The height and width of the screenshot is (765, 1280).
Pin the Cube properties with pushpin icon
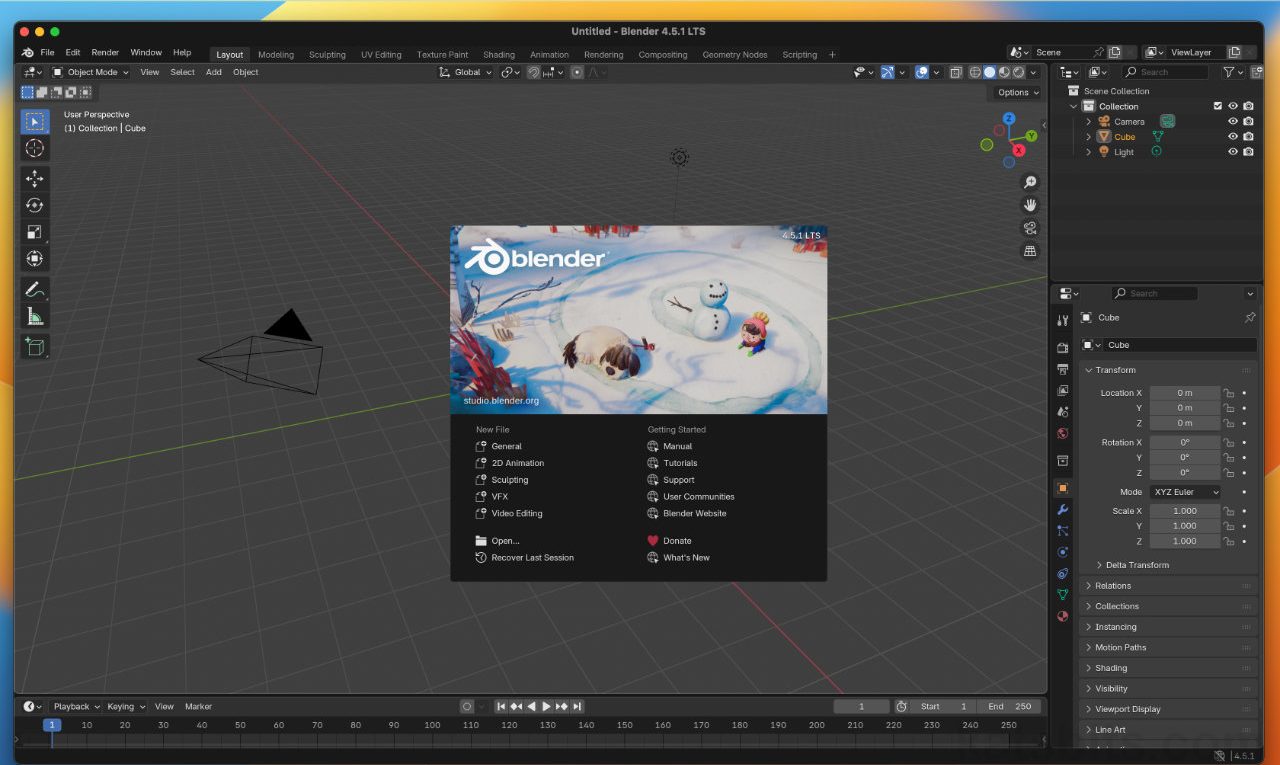coord(1249,317)
